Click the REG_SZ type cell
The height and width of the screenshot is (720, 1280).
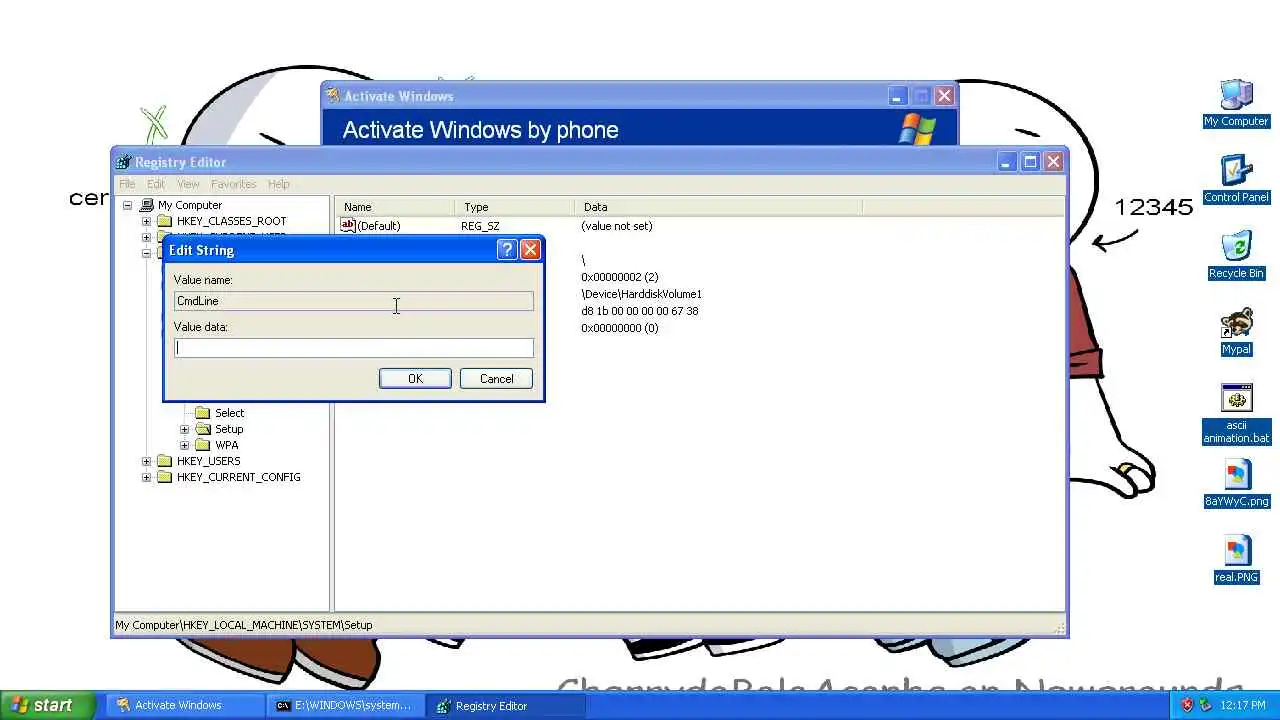tap(480, 226)
